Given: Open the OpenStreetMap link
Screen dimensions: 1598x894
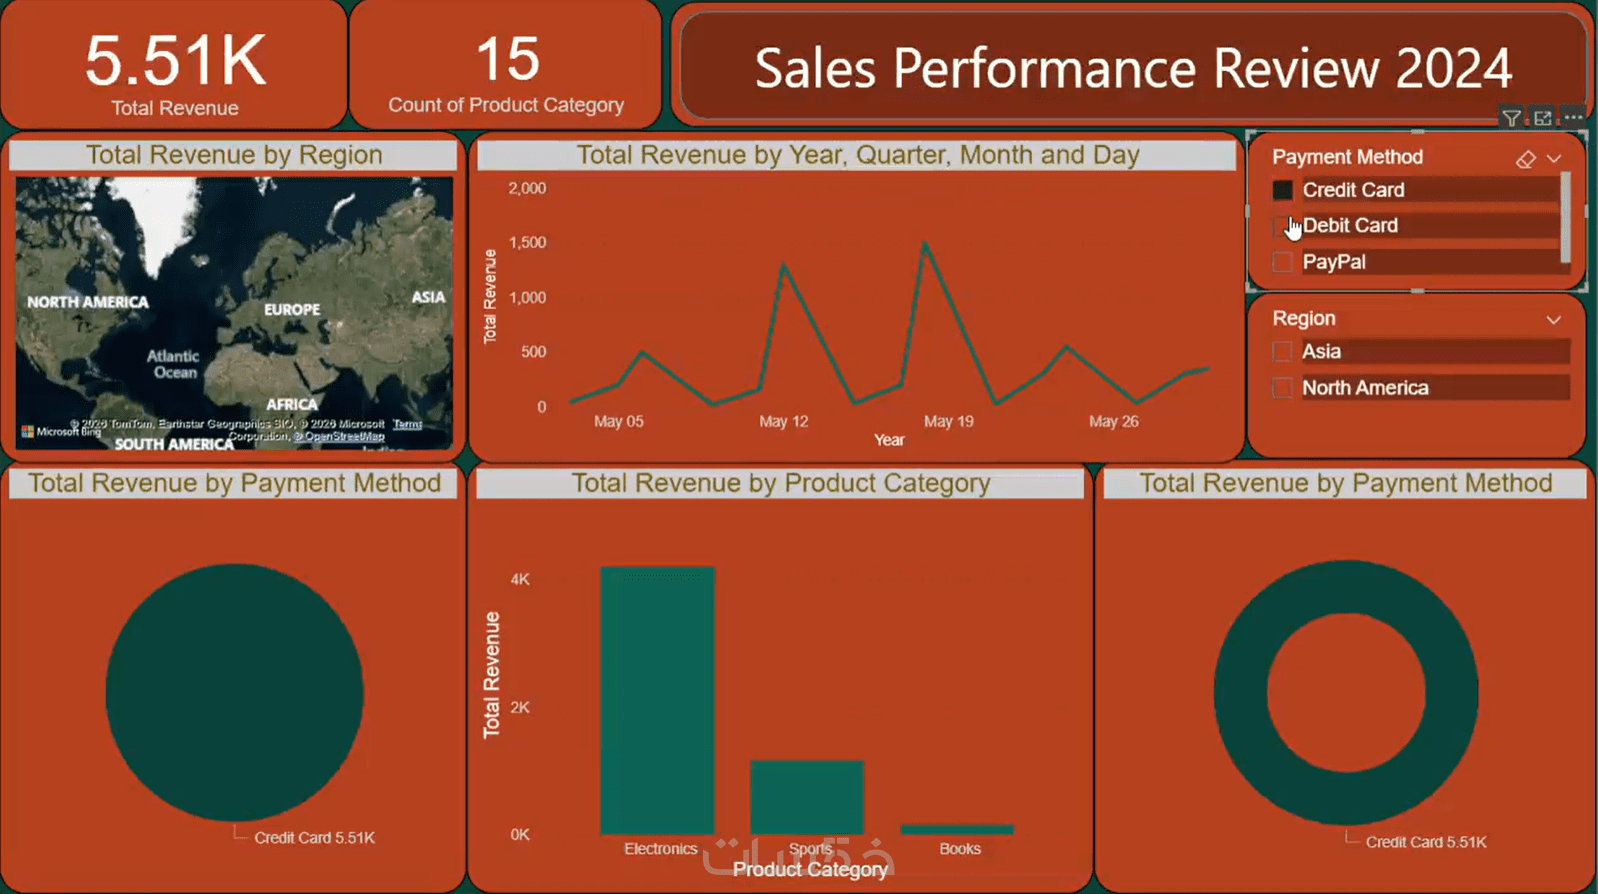Looking at the screenshot, I should point(339,436).
